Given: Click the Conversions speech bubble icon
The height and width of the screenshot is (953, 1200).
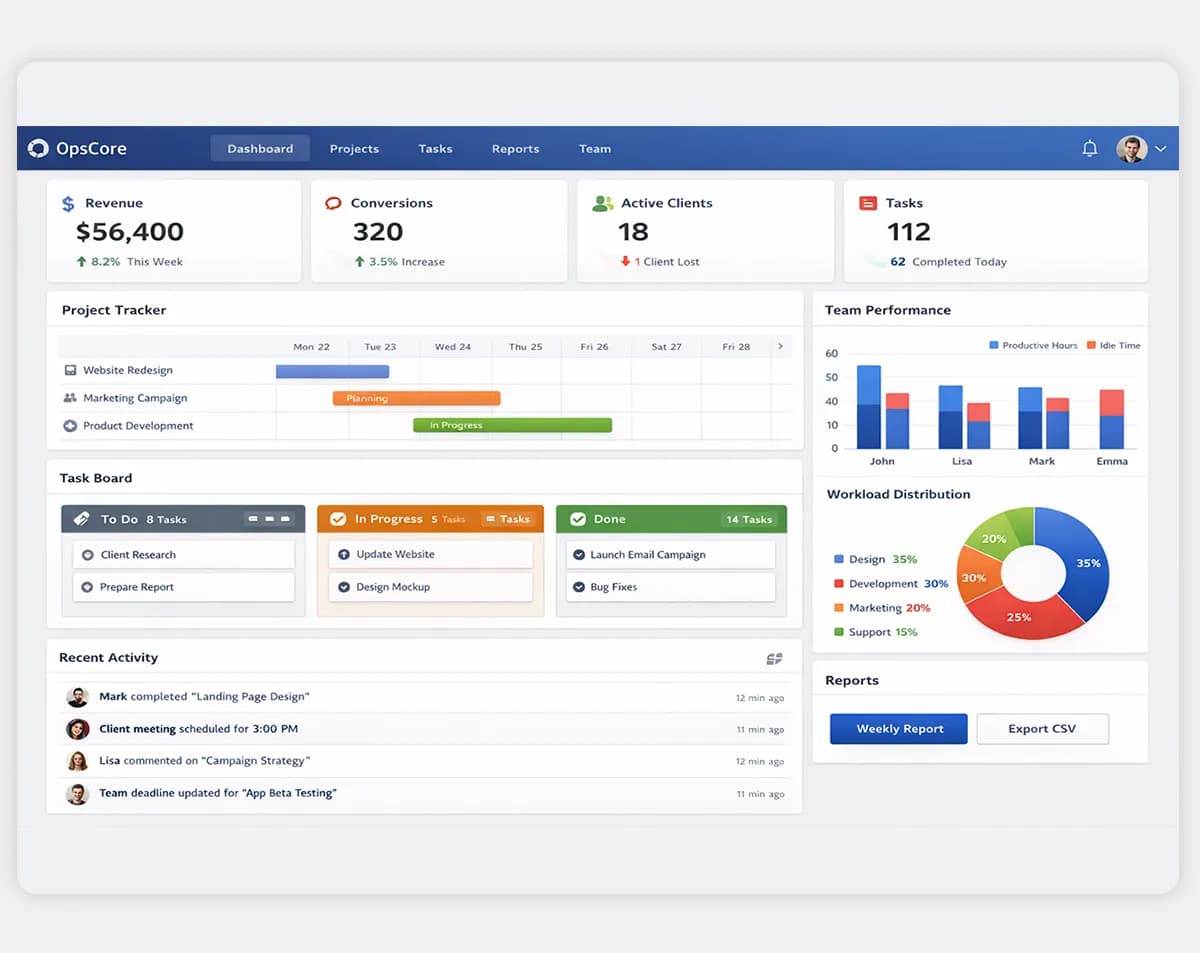Looking at the screenshot, I should (334, 203).
